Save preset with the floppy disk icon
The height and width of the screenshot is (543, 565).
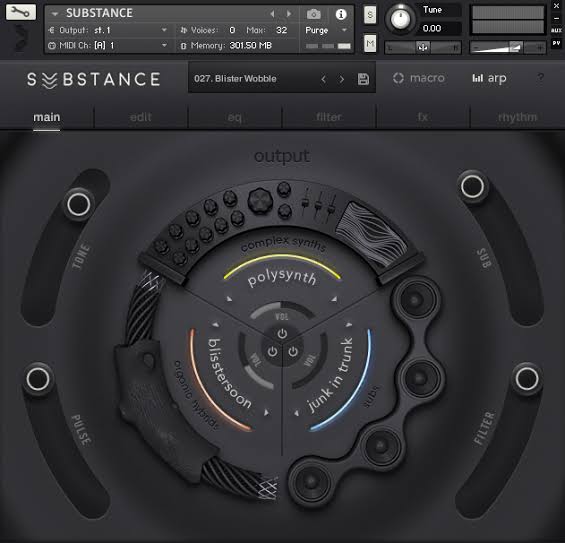tap(363, 79)
